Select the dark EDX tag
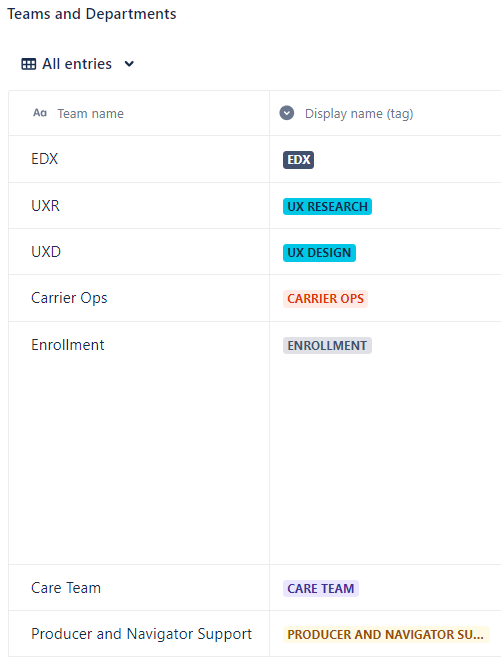Viewport: 501px width, 657px height. tap(298, 160)
